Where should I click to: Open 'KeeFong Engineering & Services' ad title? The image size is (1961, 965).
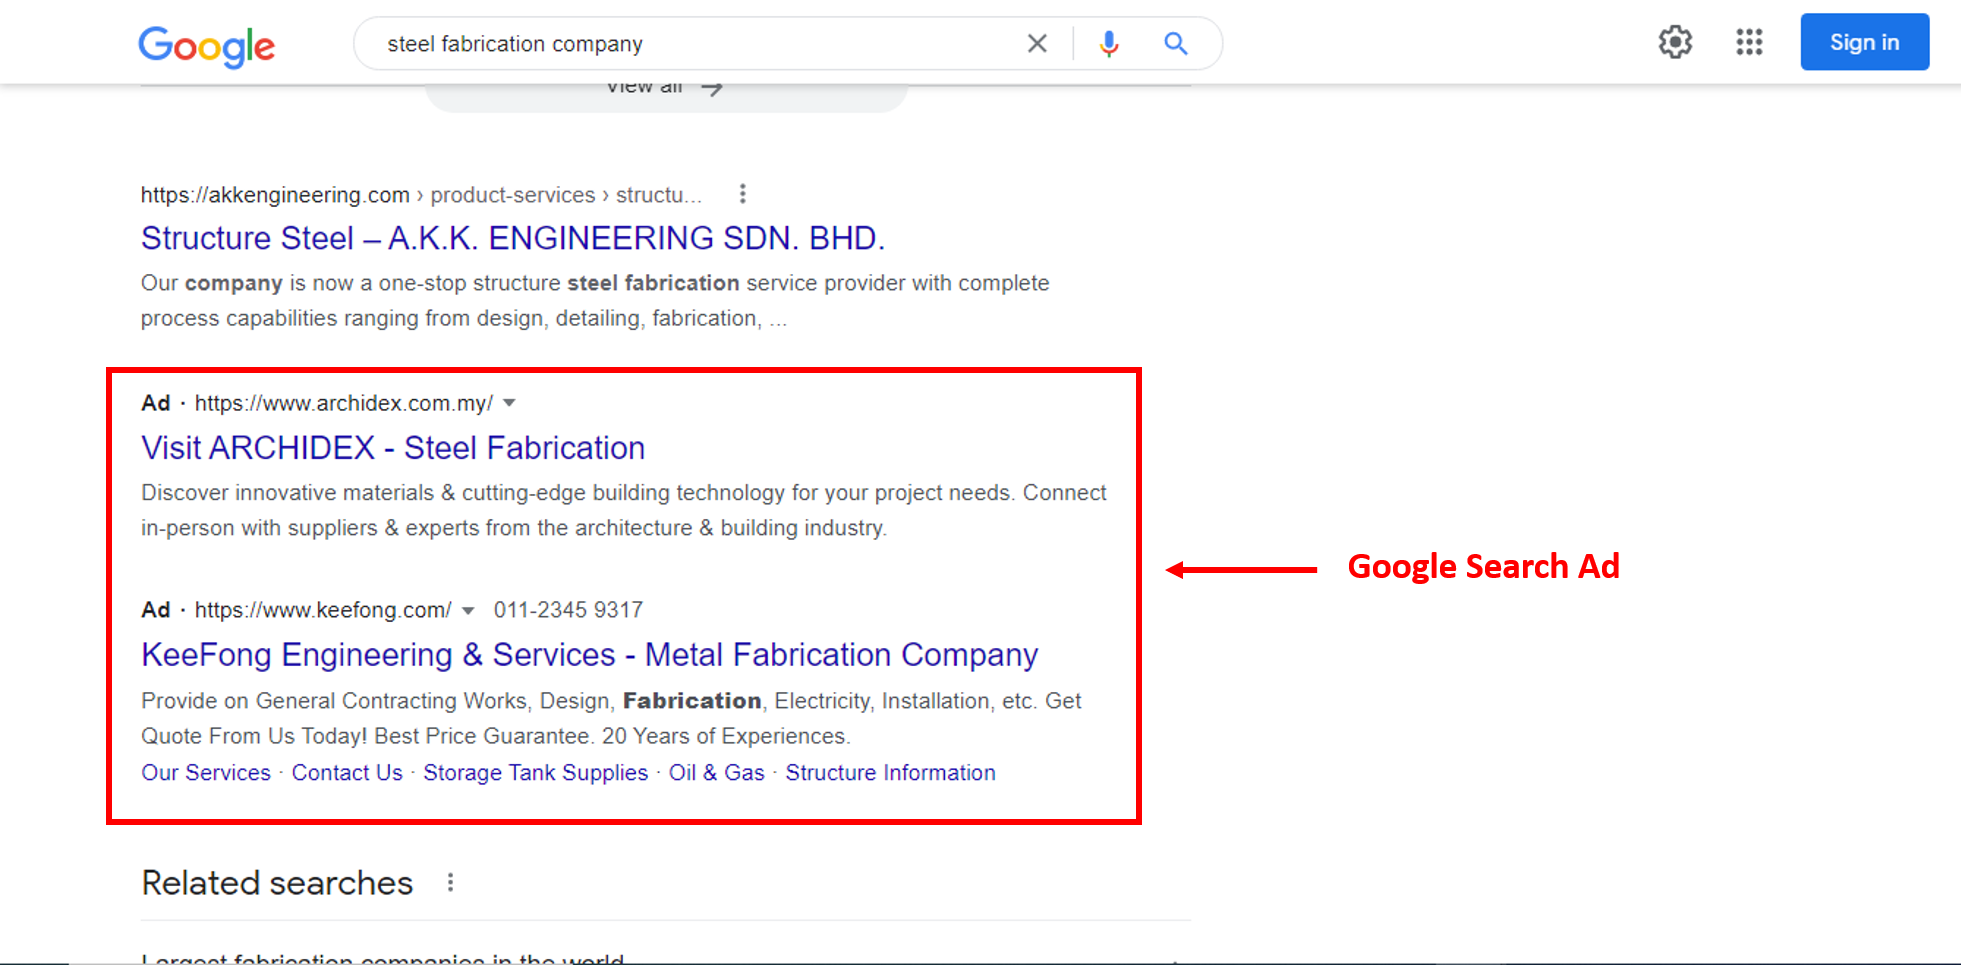click(590, 655)
